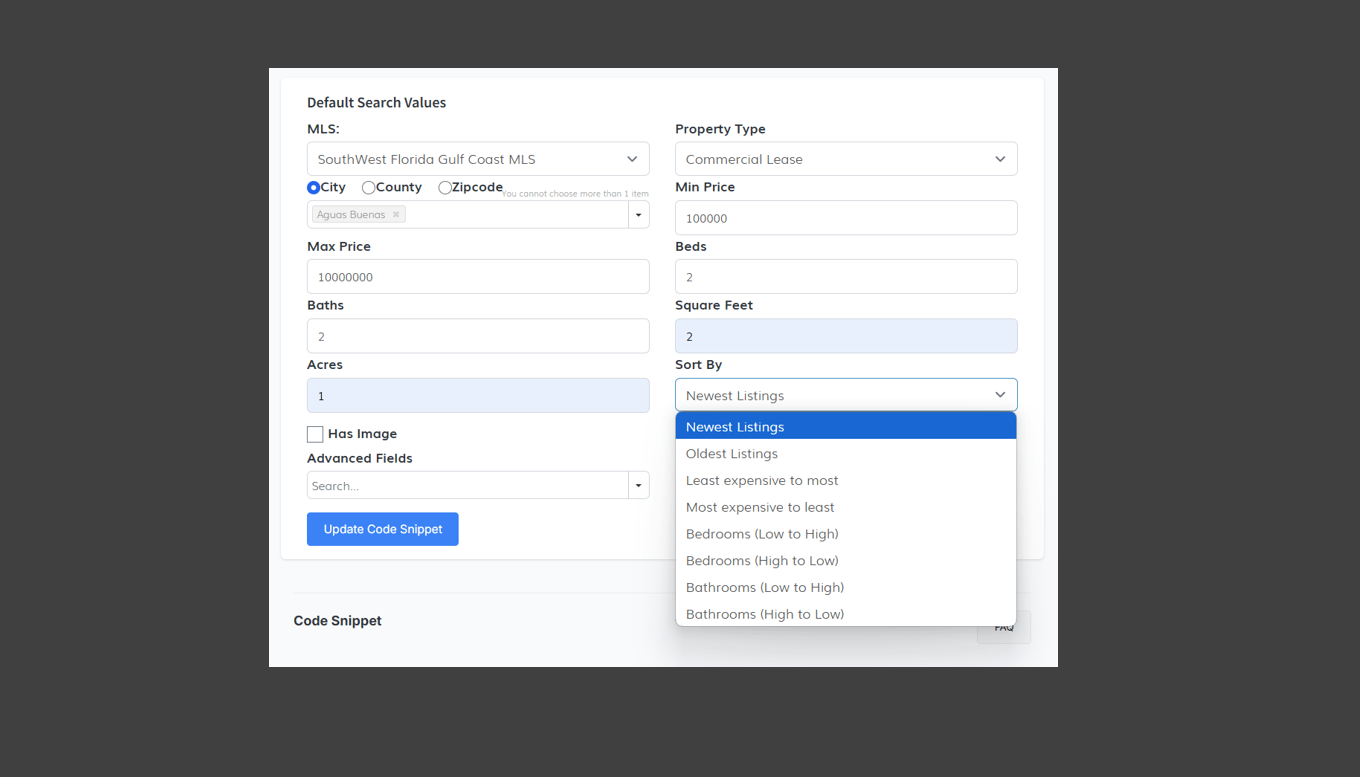Pick Bedrooms (Low to High) sorting
Viewport: 1360px width, 777px height.
click(762, 534)
